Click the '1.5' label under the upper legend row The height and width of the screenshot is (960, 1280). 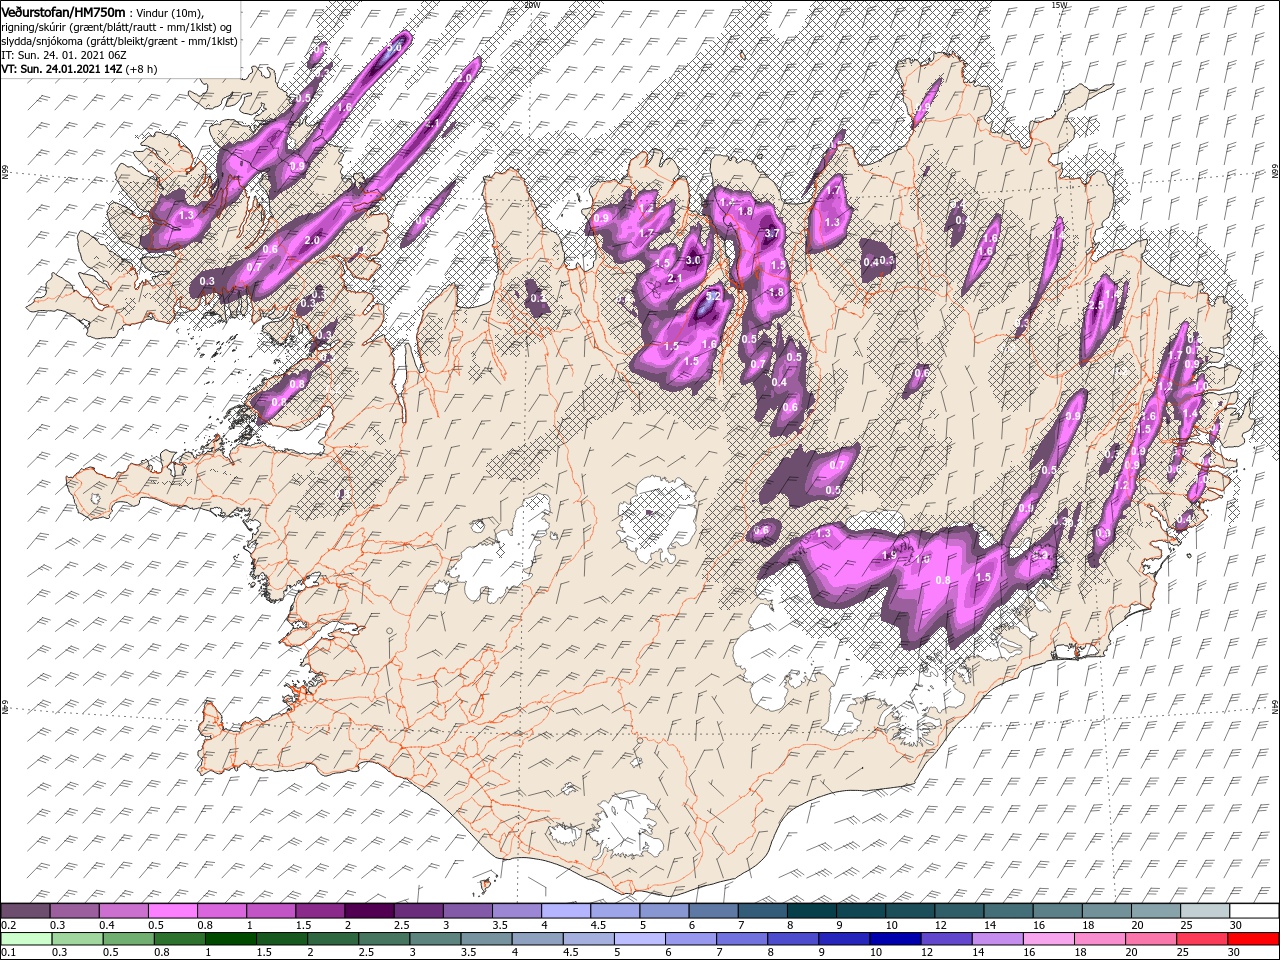coord(301,925)
